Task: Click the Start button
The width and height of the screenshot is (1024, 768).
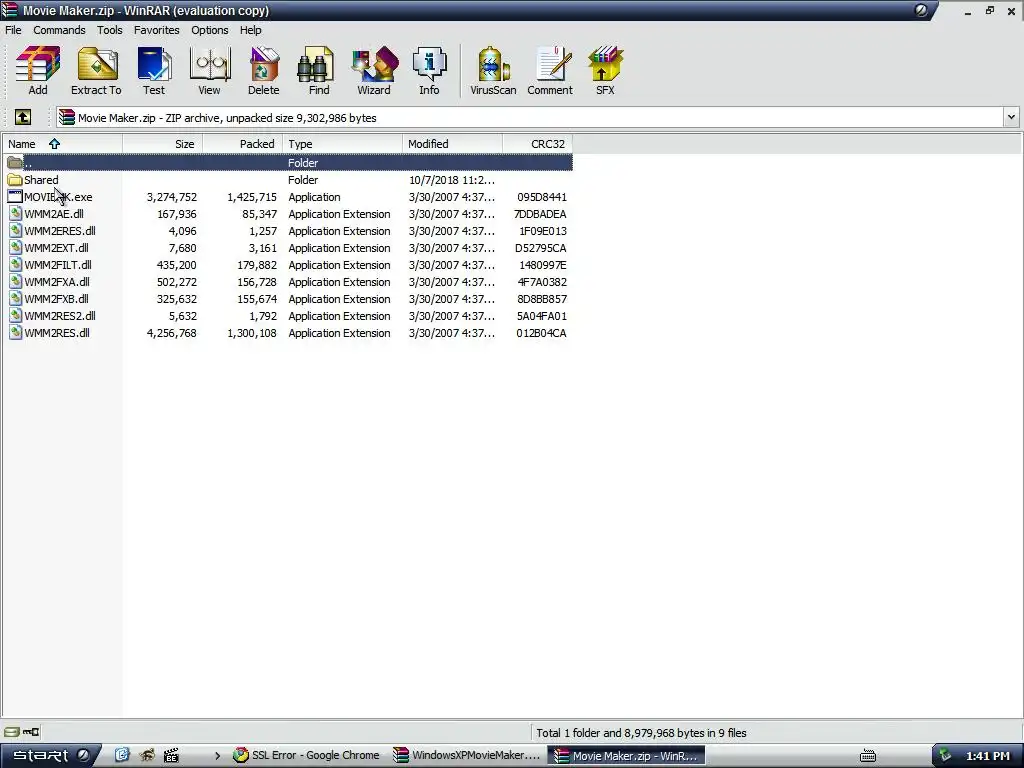Action: pos(48,756)
